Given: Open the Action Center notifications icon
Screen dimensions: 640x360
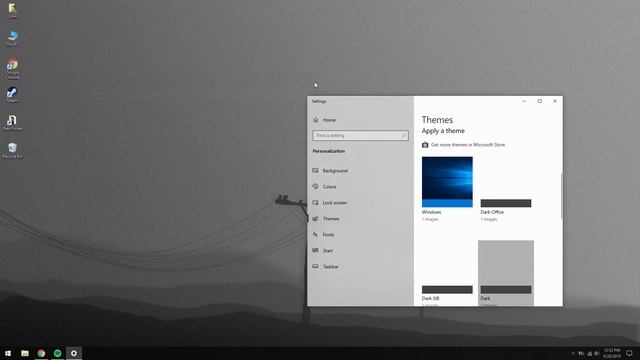Looking at the screenshot, I should coord(630,353).
